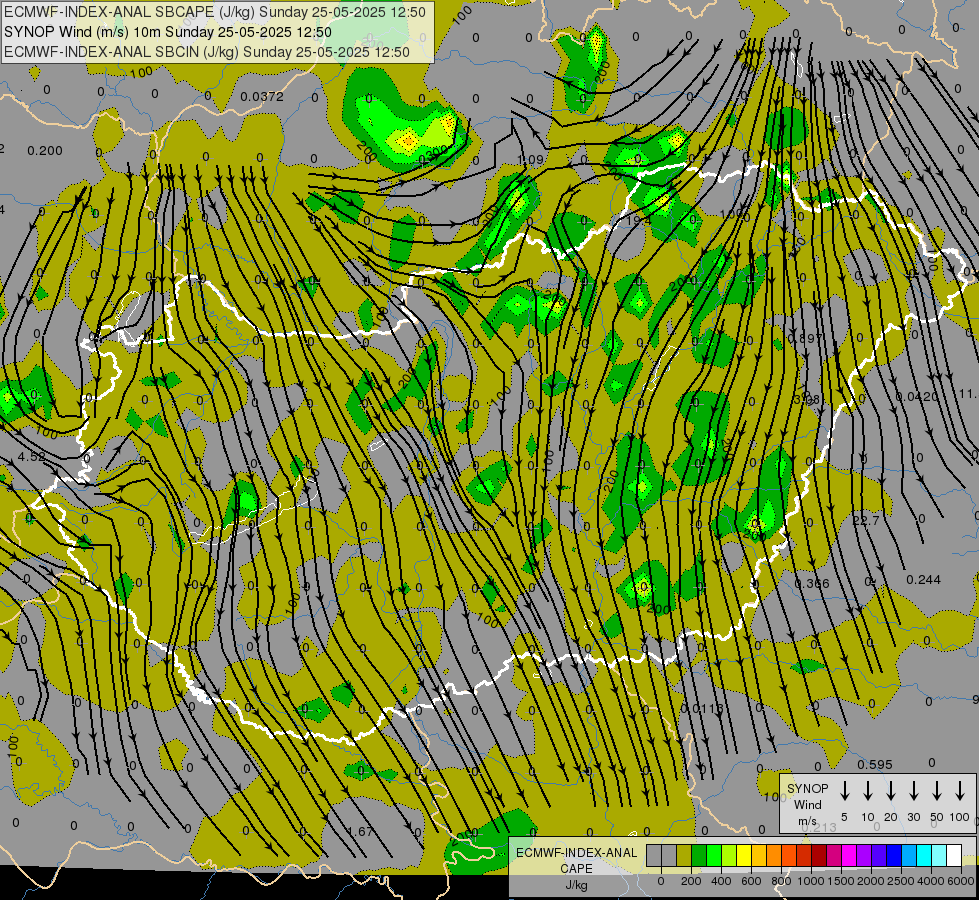
Task: Click the ECMWF-INDEX-ANAL CAPE legend label
Action: point(576,861)
